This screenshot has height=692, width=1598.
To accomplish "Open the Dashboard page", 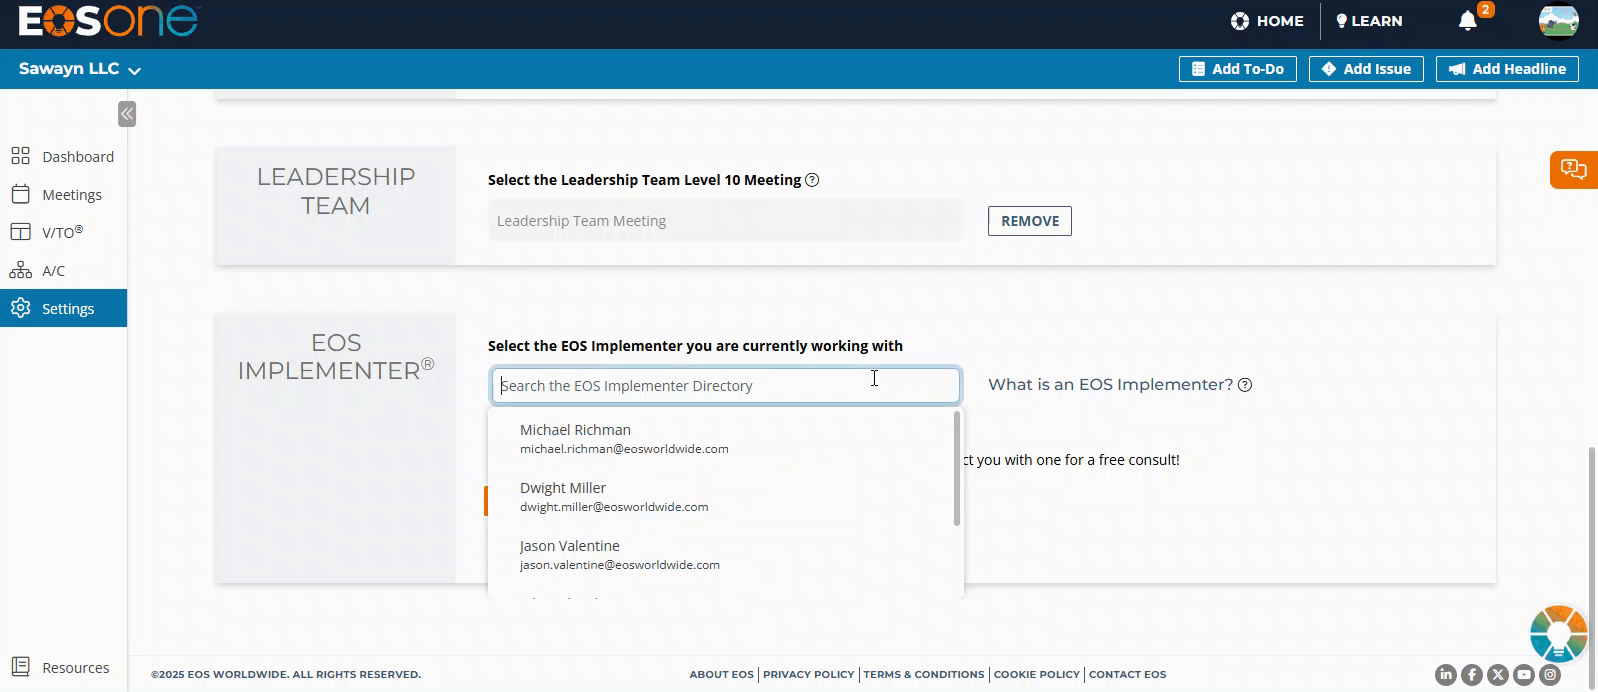I will pyautogui.click(x=63, y=156).
